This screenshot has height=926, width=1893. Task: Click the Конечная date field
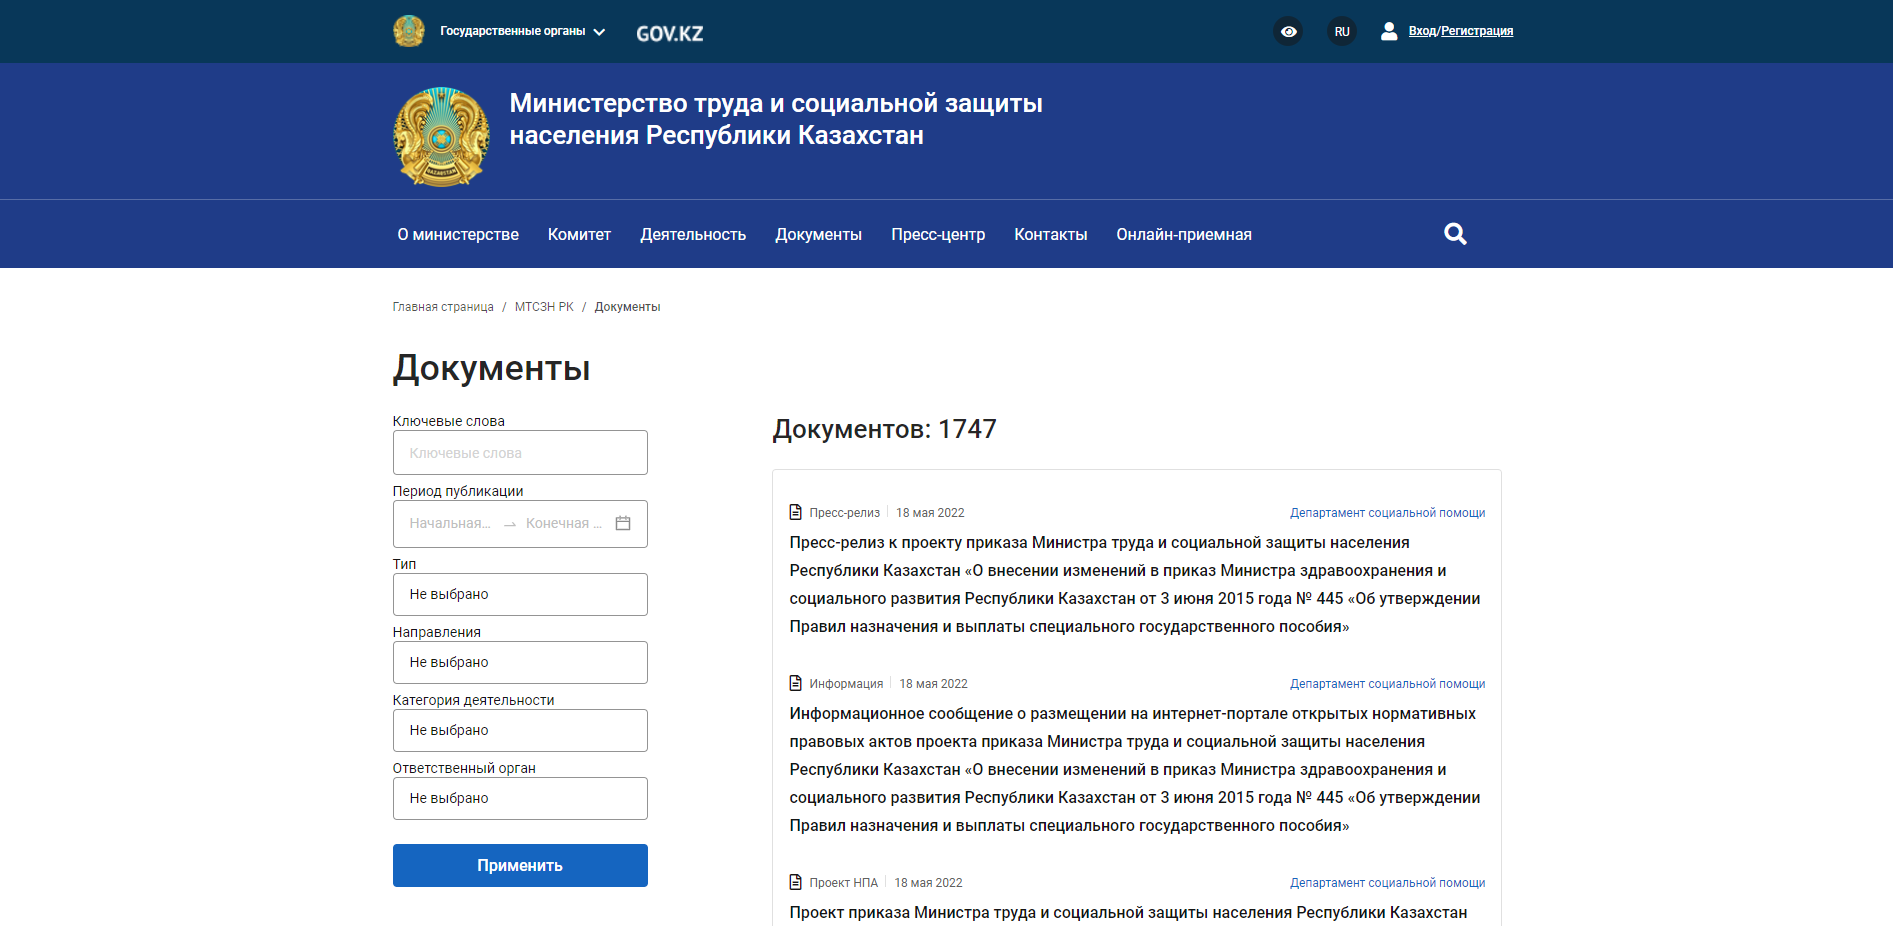[x=564, y=523]
